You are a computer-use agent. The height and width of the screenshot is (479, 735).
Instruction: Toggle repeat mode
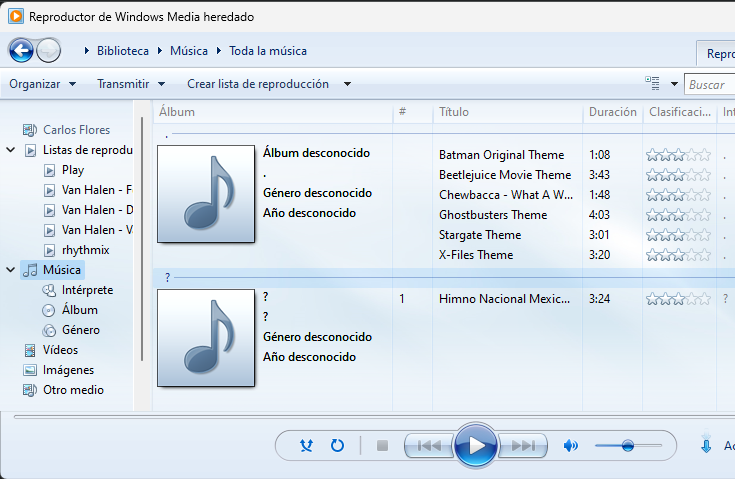337,446
